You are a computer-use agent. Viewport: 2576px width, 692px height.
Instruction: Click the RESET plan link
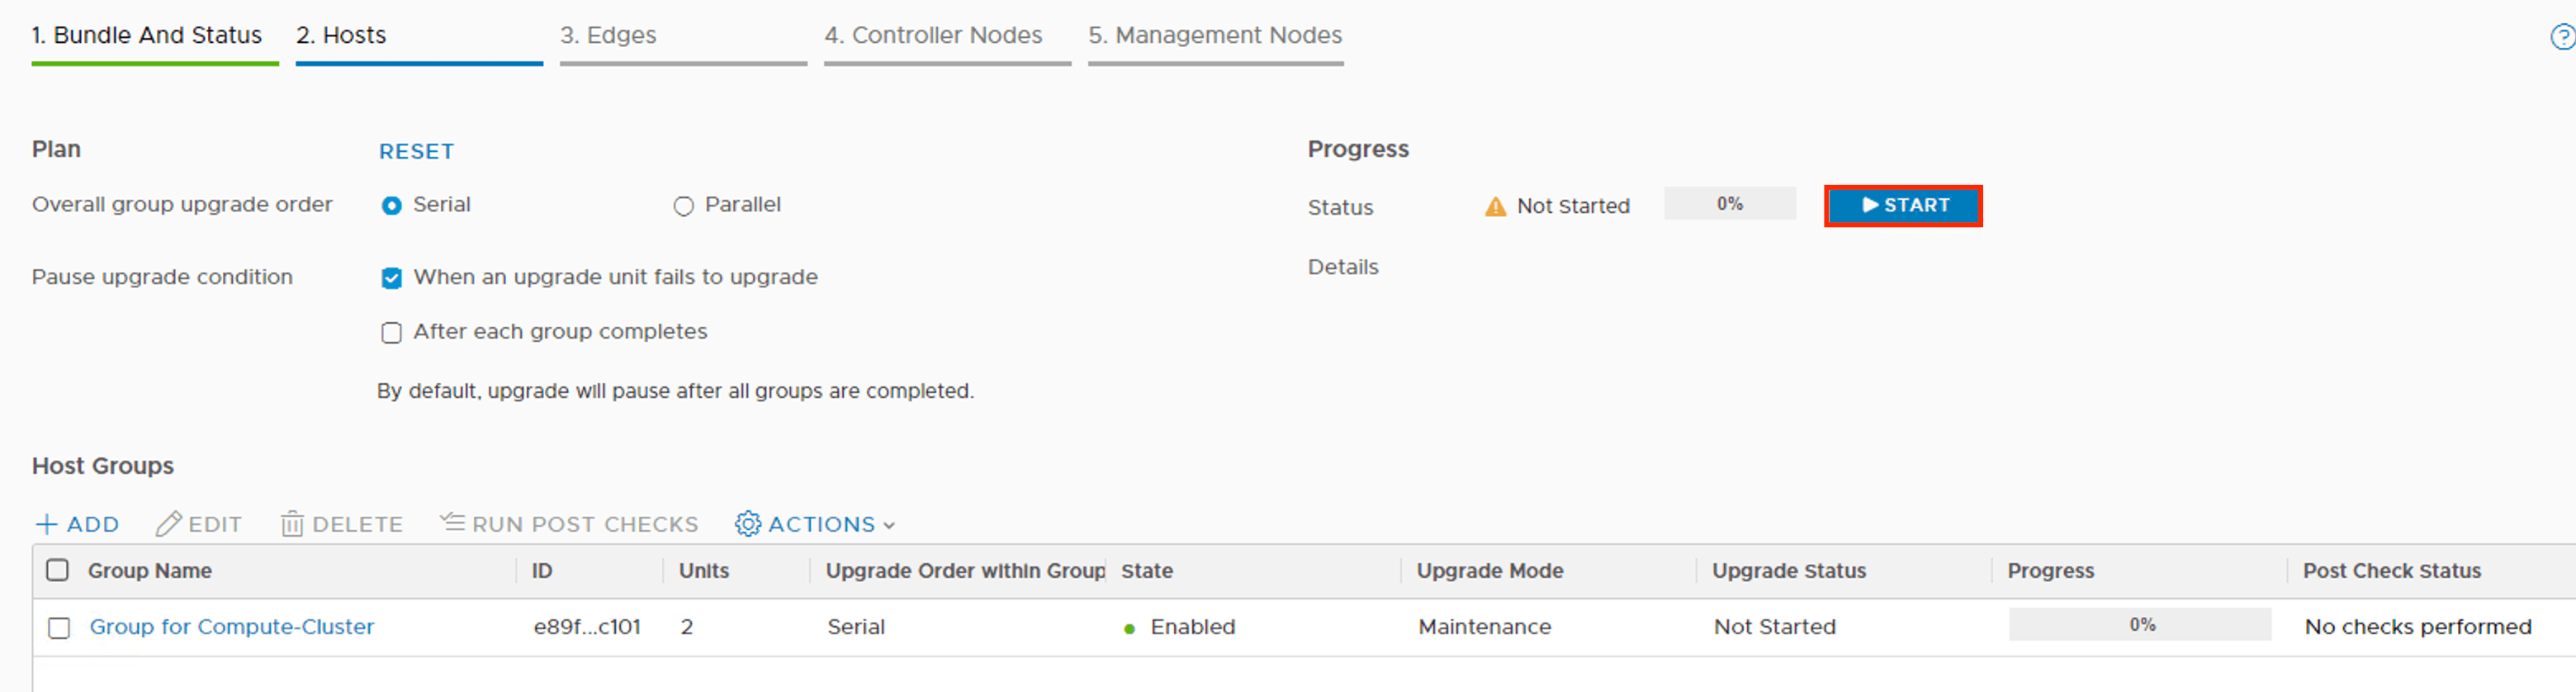click(x=416, y=152)
